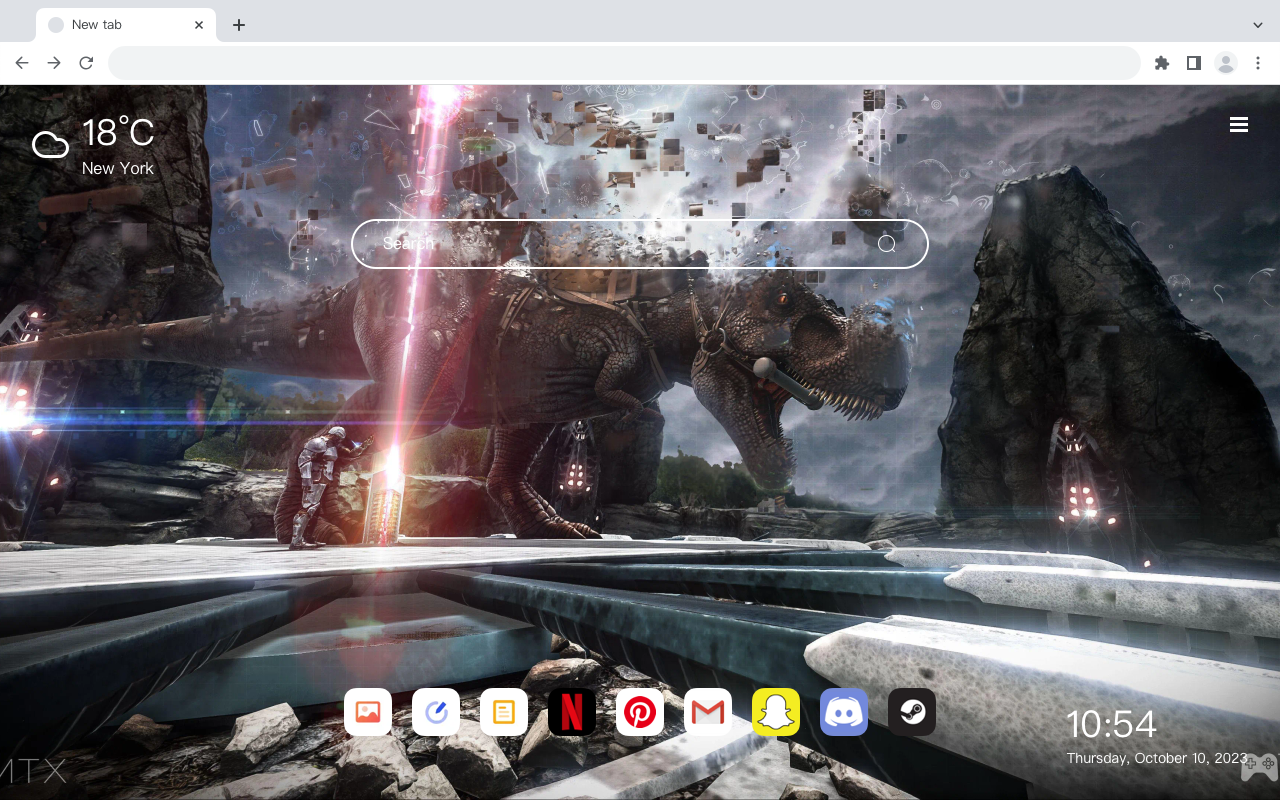Focus the browser address bar
The image size is (1280, 800).
pos(624,63)
